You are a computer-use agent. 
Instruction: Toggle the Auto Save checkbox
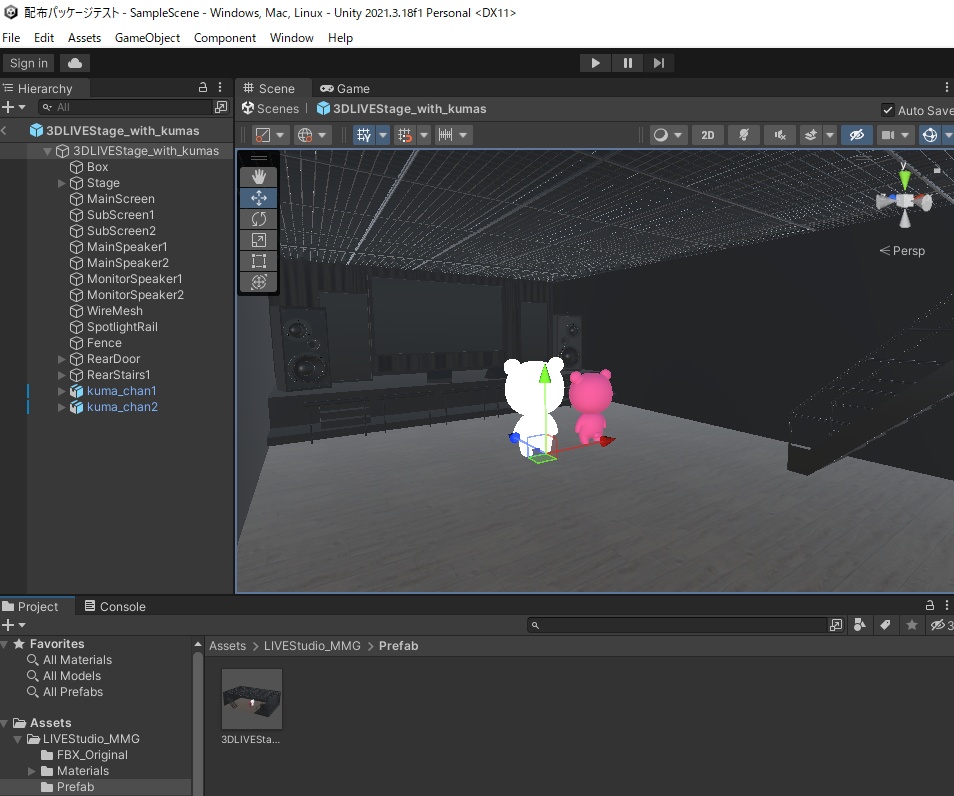(888, 110)
